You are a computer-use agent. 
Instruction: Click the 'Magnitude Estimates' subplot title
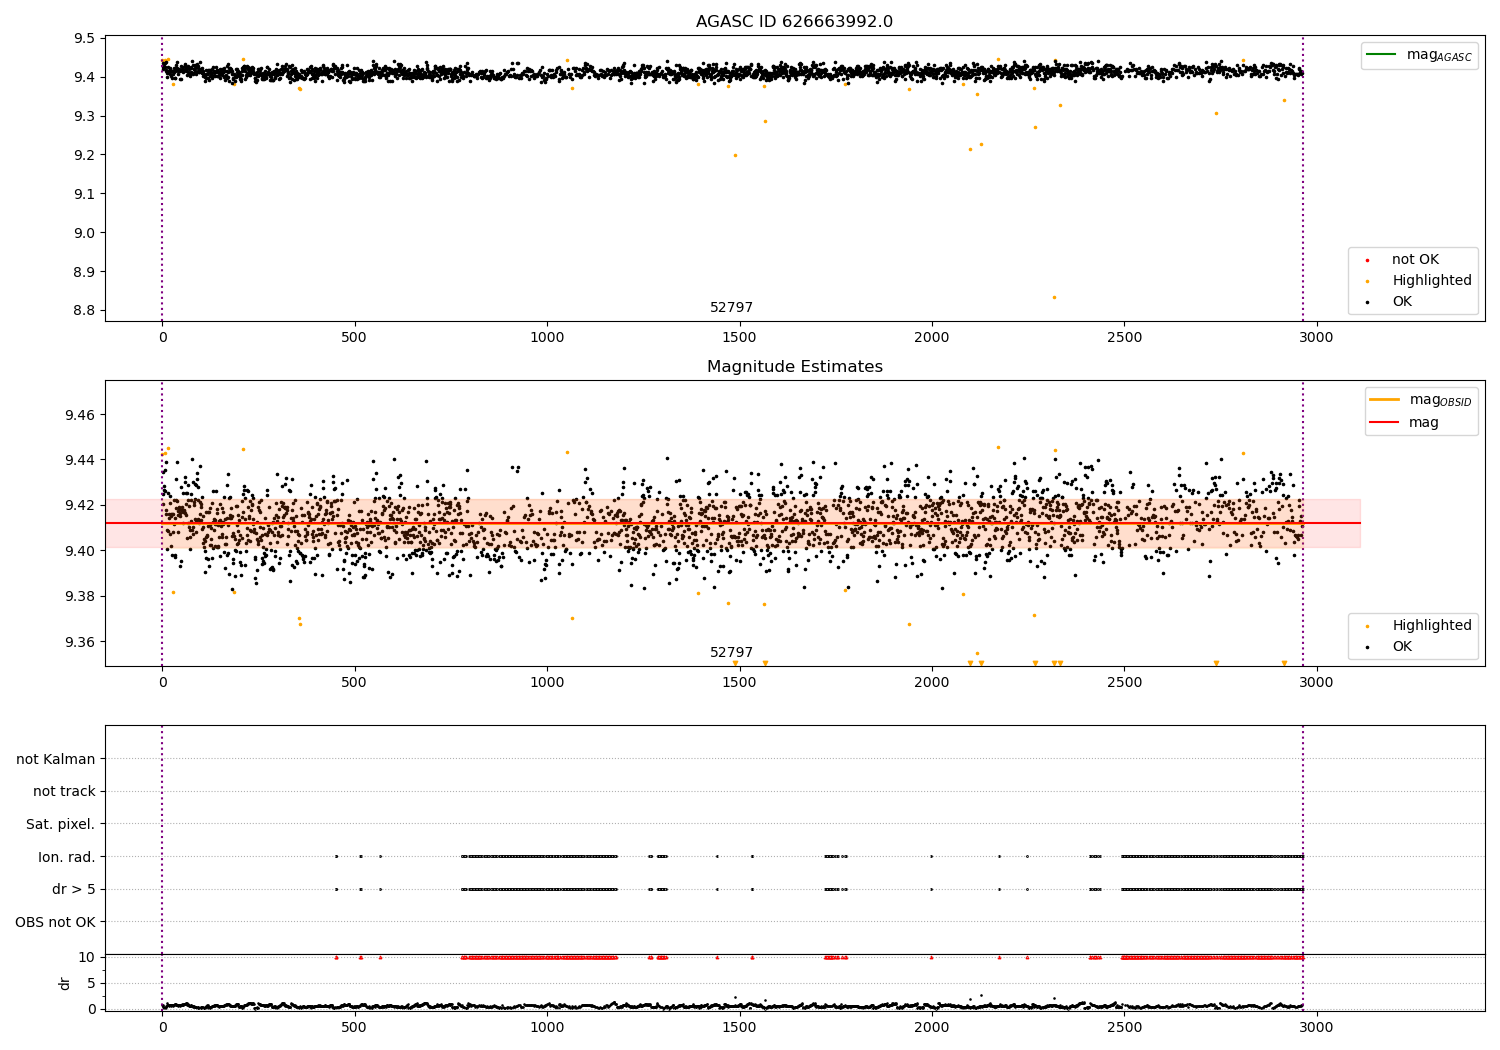click(x=794, y=367)
